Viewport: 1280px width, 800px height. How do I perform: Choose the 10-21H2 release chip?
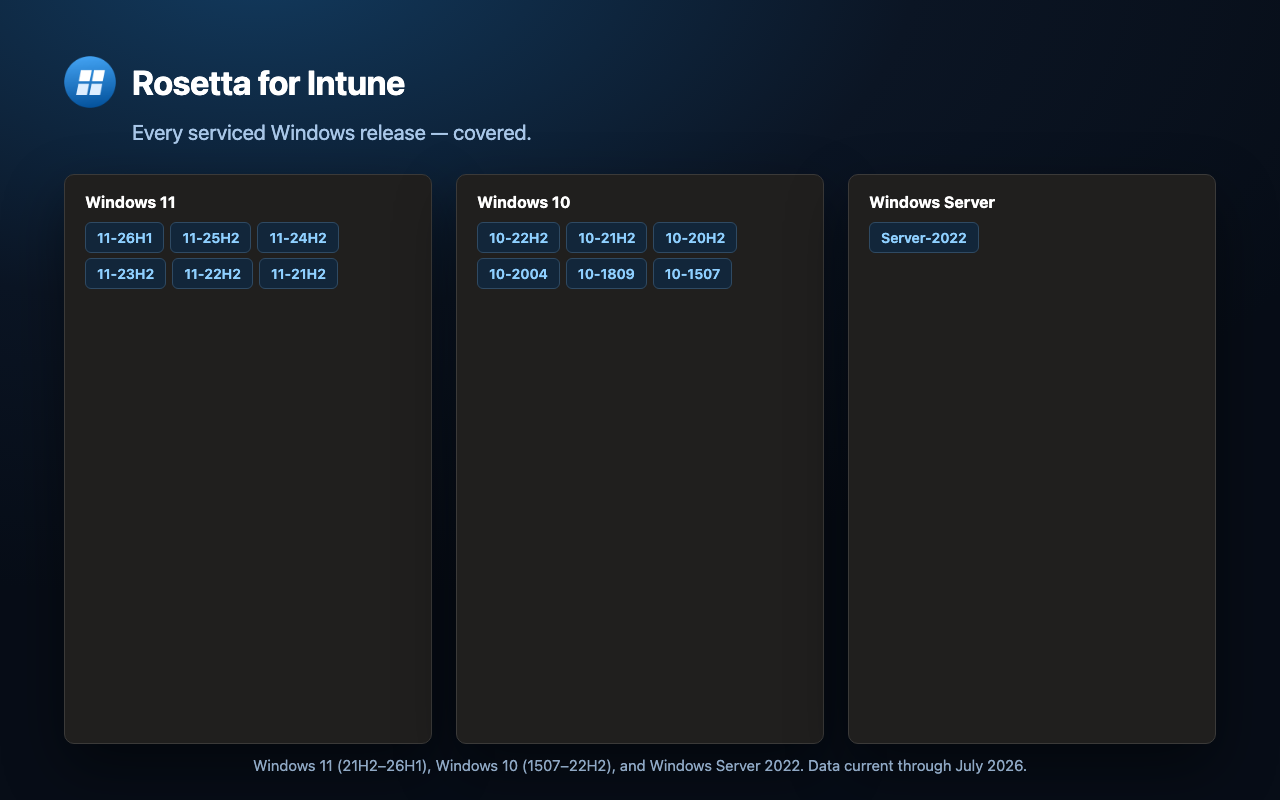click(606, 238)
